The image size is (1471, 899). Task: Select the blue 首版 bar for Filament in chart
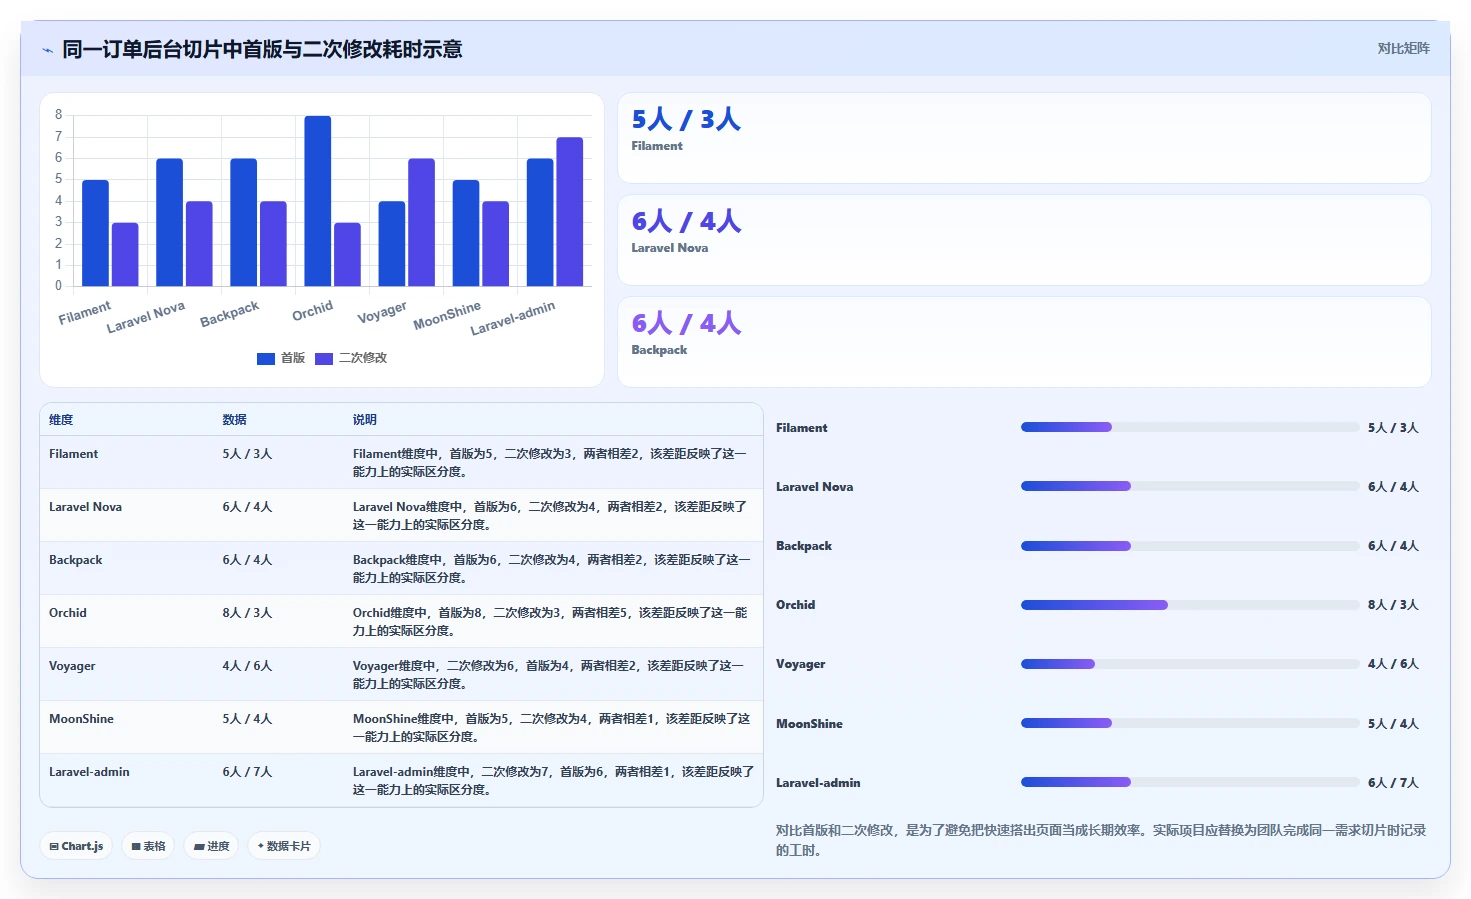pyautogui.click(x=95, y=233)
